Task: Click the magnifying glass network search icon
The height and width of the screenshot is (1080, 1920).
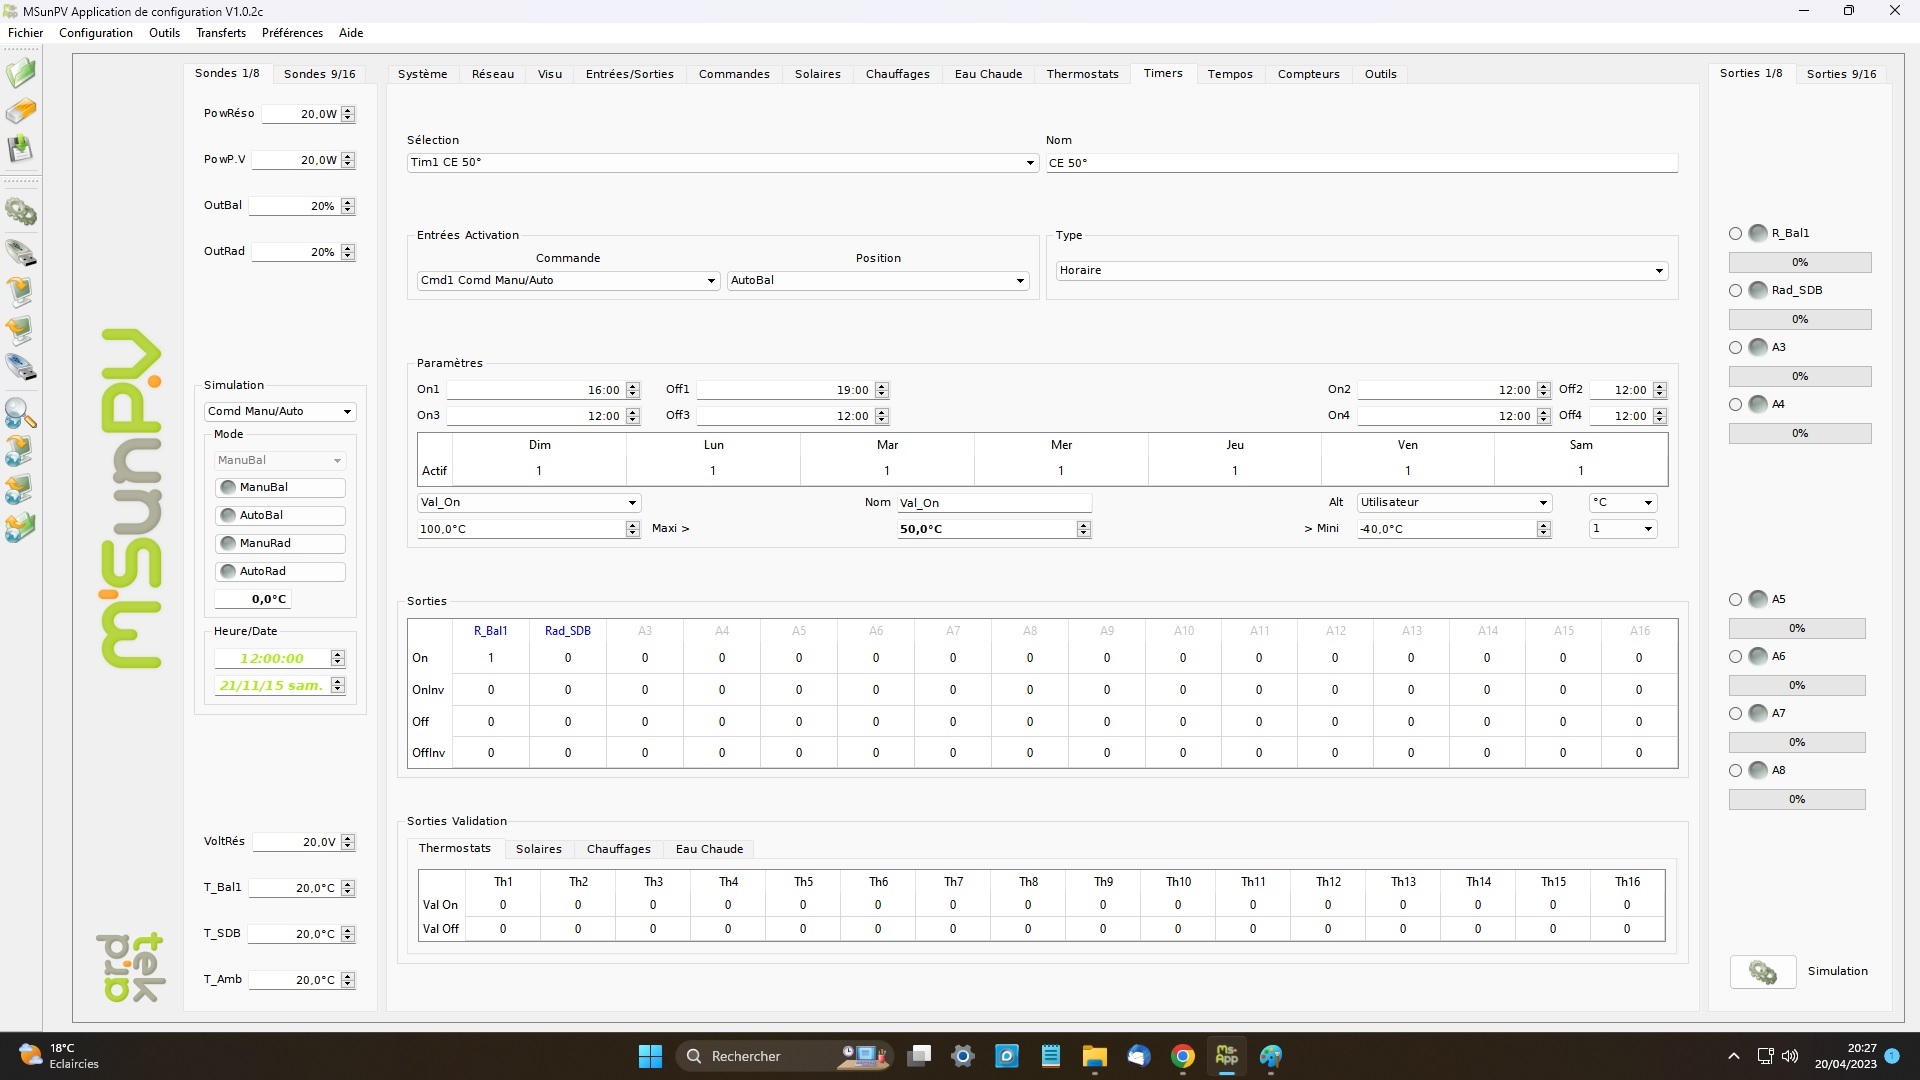Action: tap(20, 412)
